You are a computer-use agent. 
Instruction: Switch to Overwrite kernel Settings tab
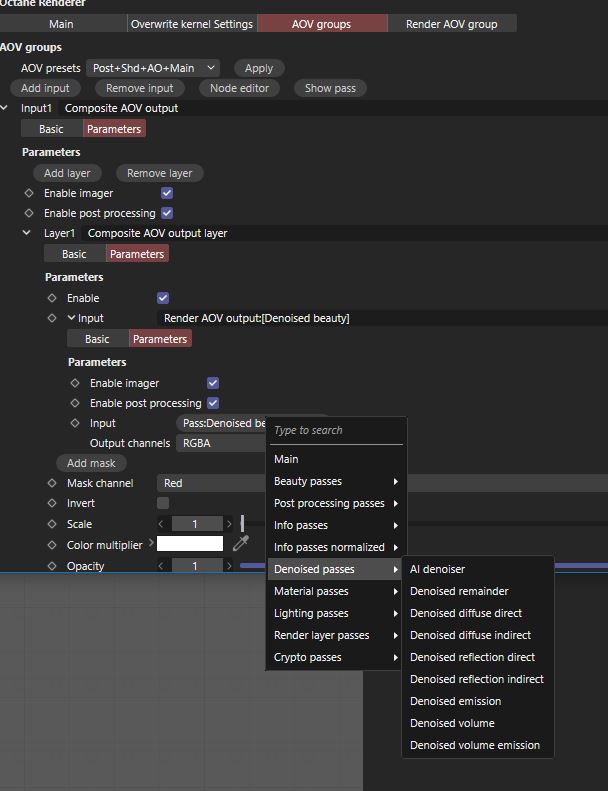click(192, 24)
